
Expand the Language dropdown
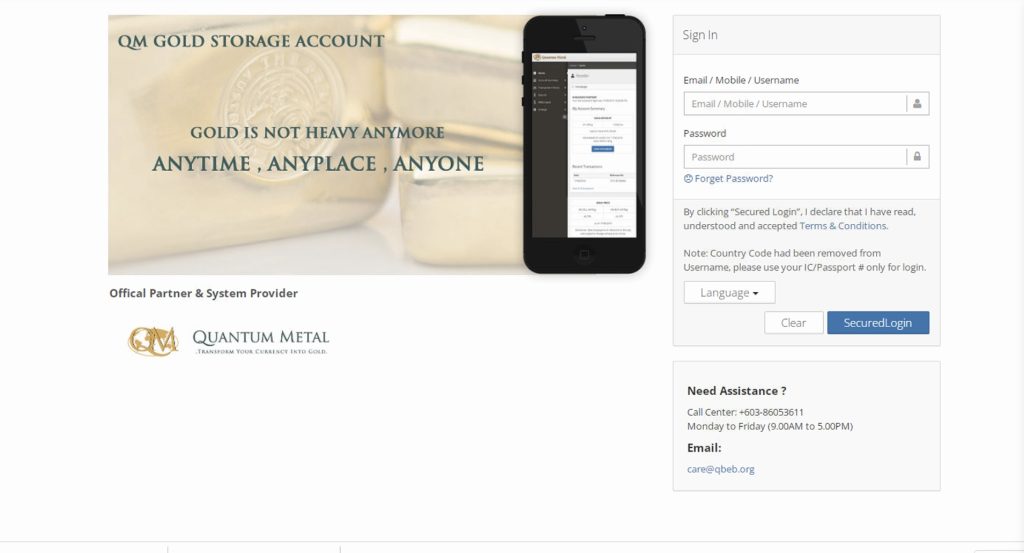coord(729,292)
